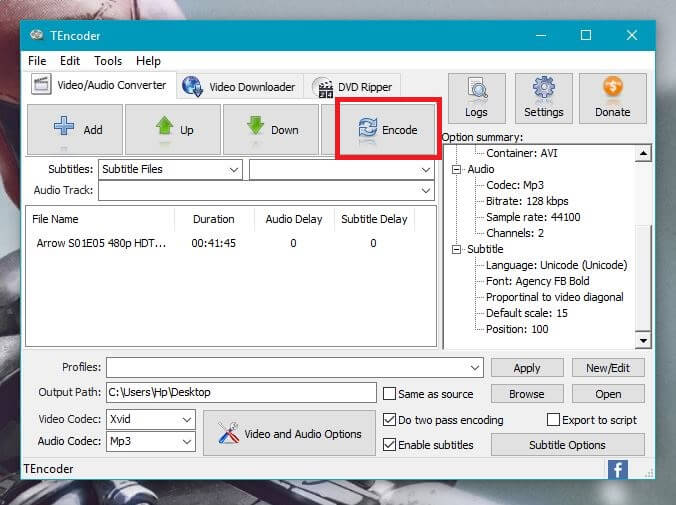Open Video and Audio Options
This screenshot has height=505, width=676.
pyautogui.click(x=289, y=433)
